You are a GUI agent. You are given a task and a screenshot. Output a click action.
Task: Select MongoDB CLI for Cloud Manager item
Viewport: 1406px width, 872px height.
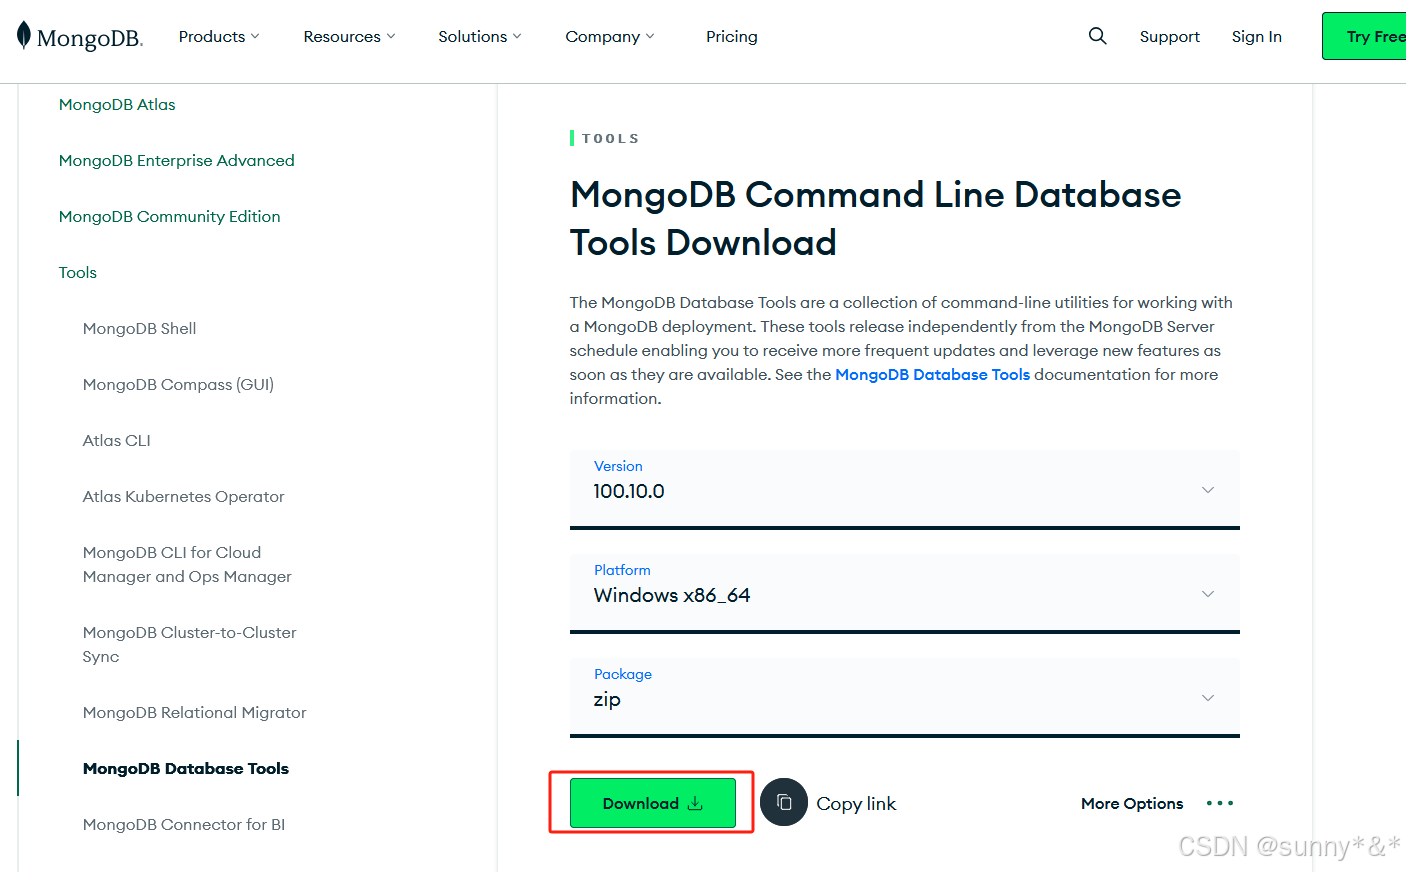[x=187, y=564]
